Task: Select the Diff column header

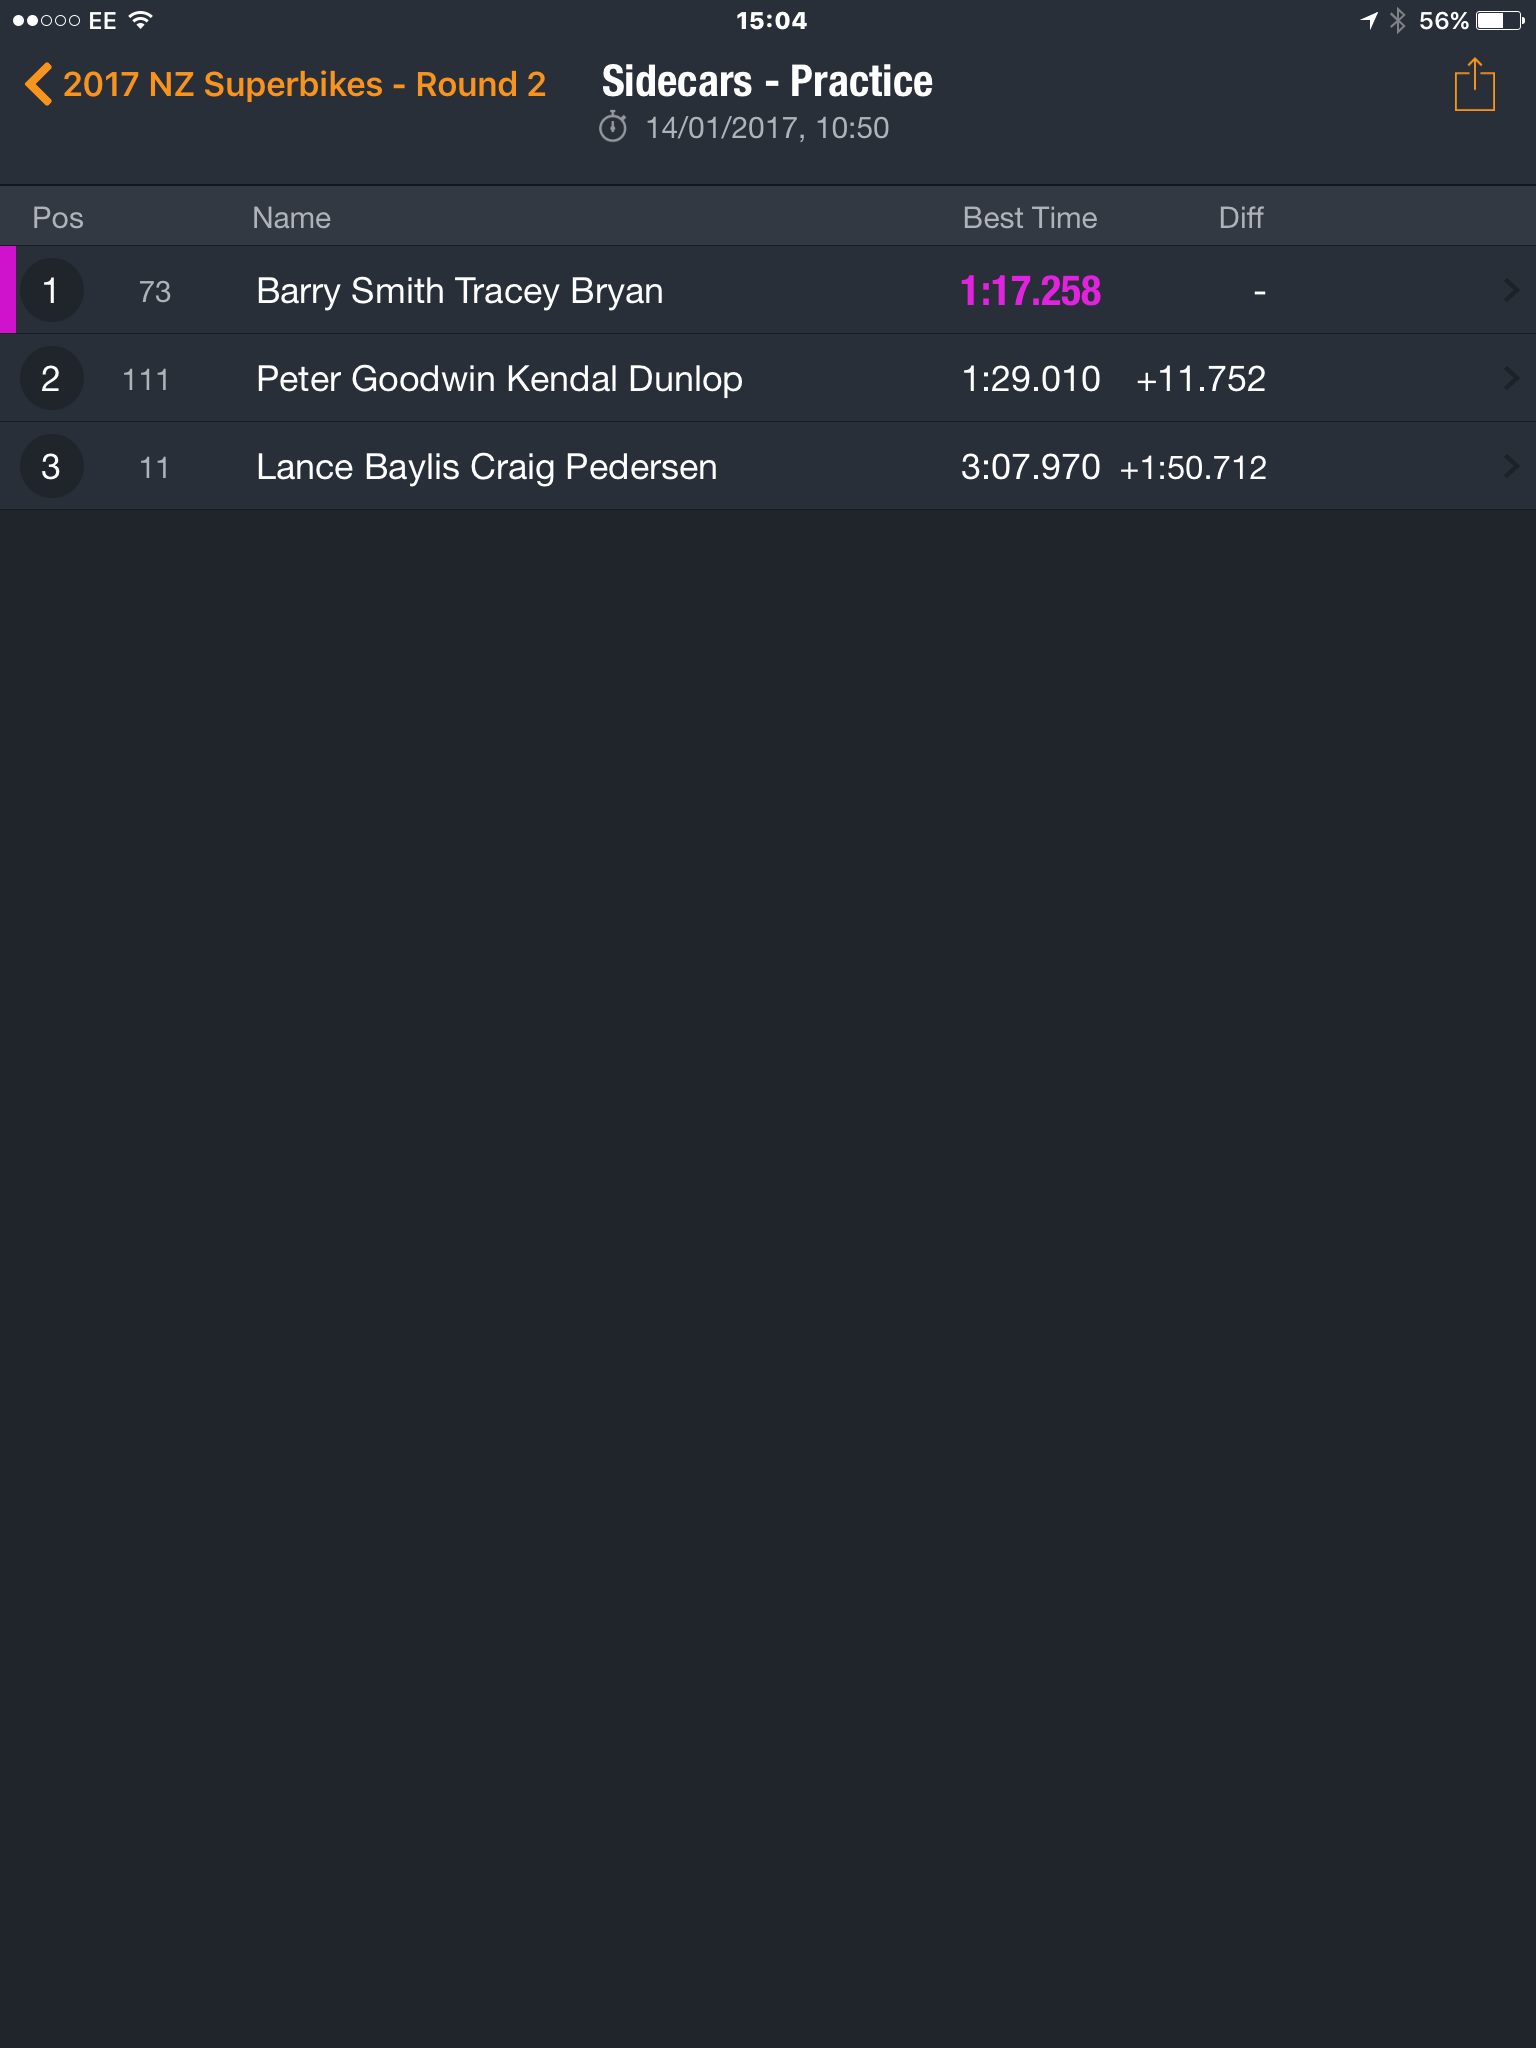Action: tap(1241, 218)
